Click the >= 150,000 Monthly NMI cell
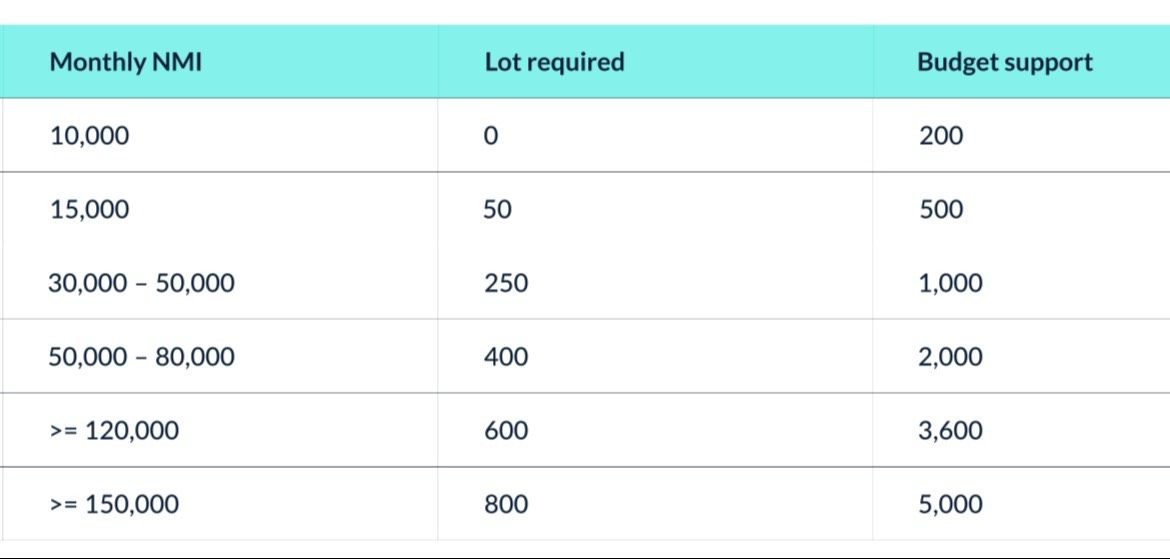This screenshot has width=1170, height=559. point(114,504)
